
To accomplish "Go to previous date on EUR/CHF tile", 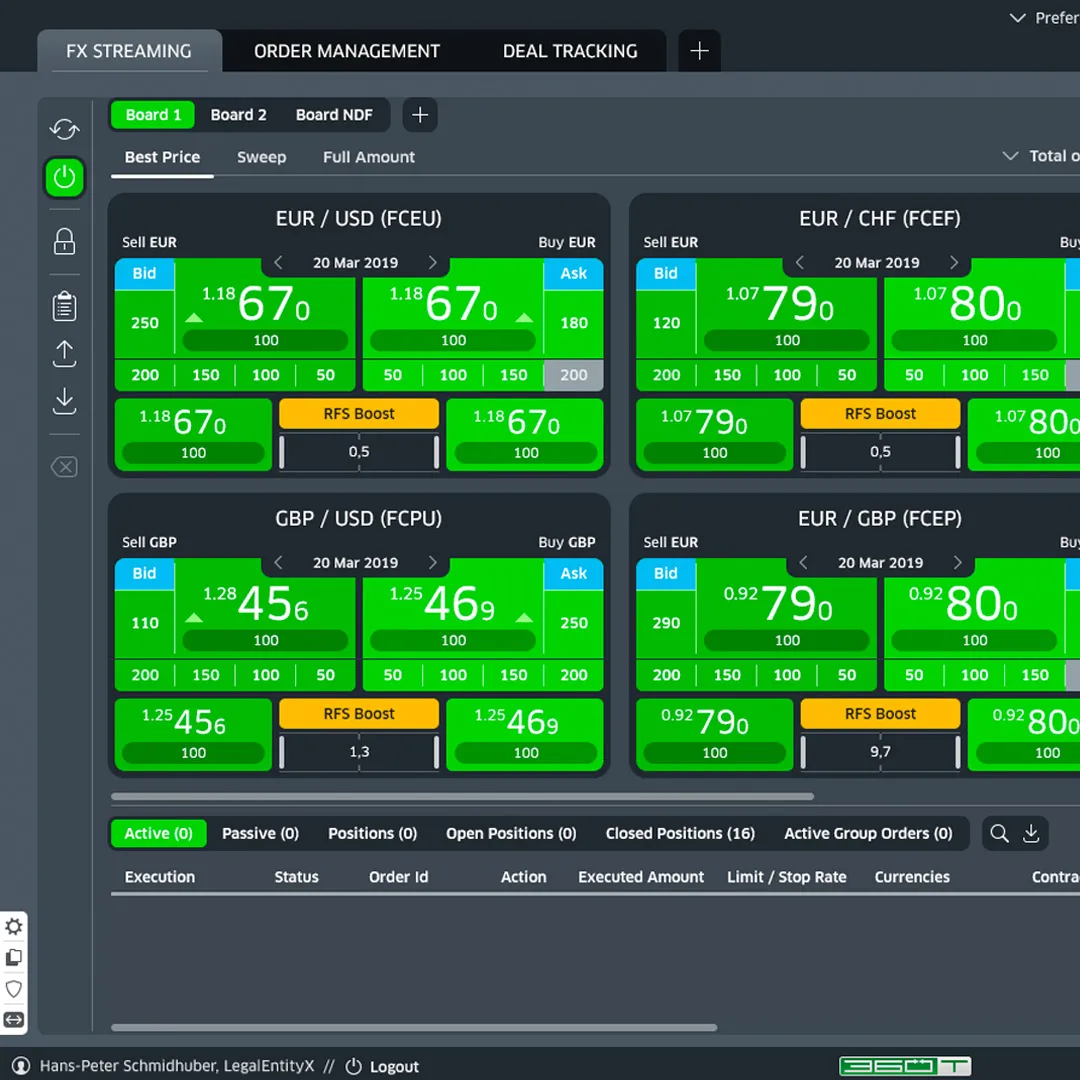I will [800, 262].
